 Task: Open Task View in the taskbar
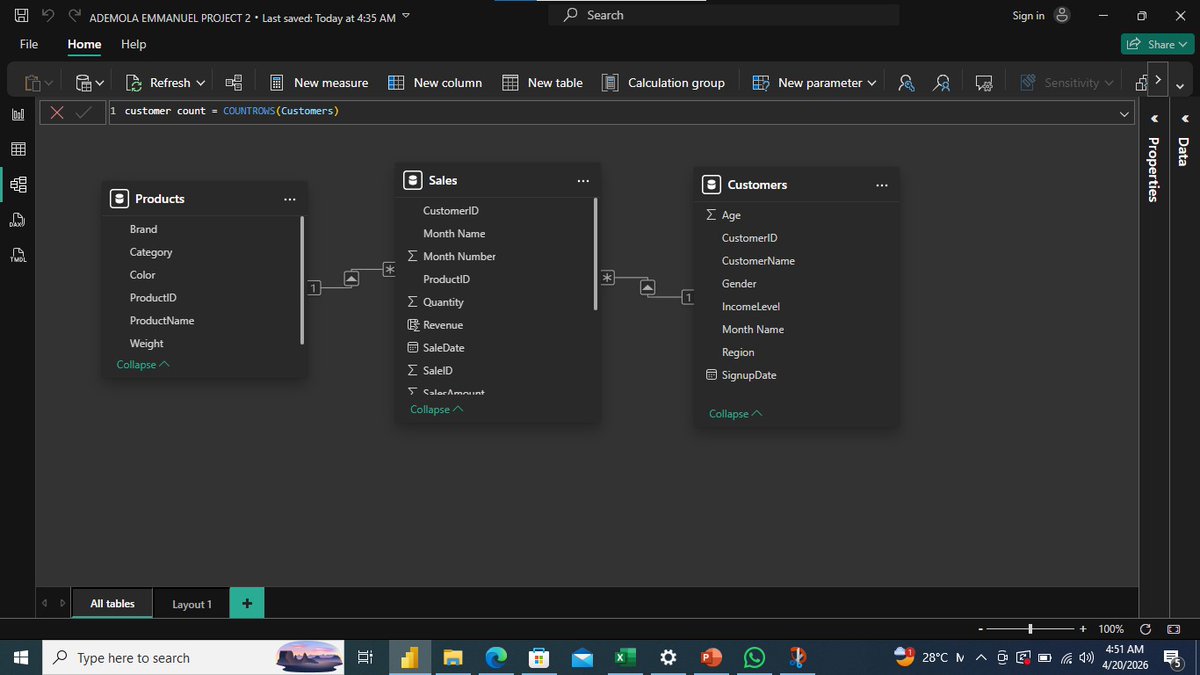364,657
